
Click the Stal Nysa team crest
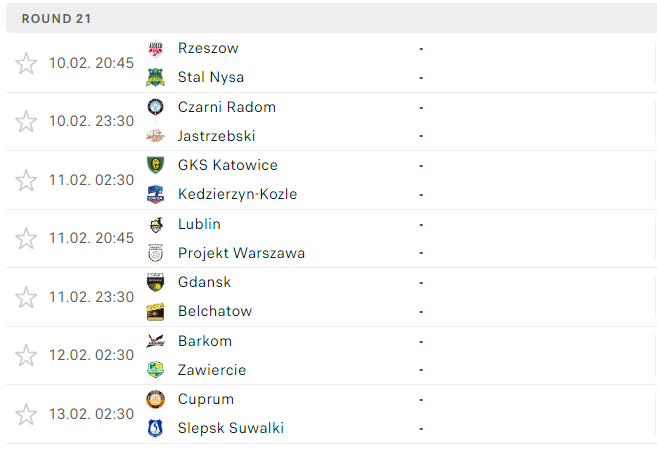coord(155,78)
